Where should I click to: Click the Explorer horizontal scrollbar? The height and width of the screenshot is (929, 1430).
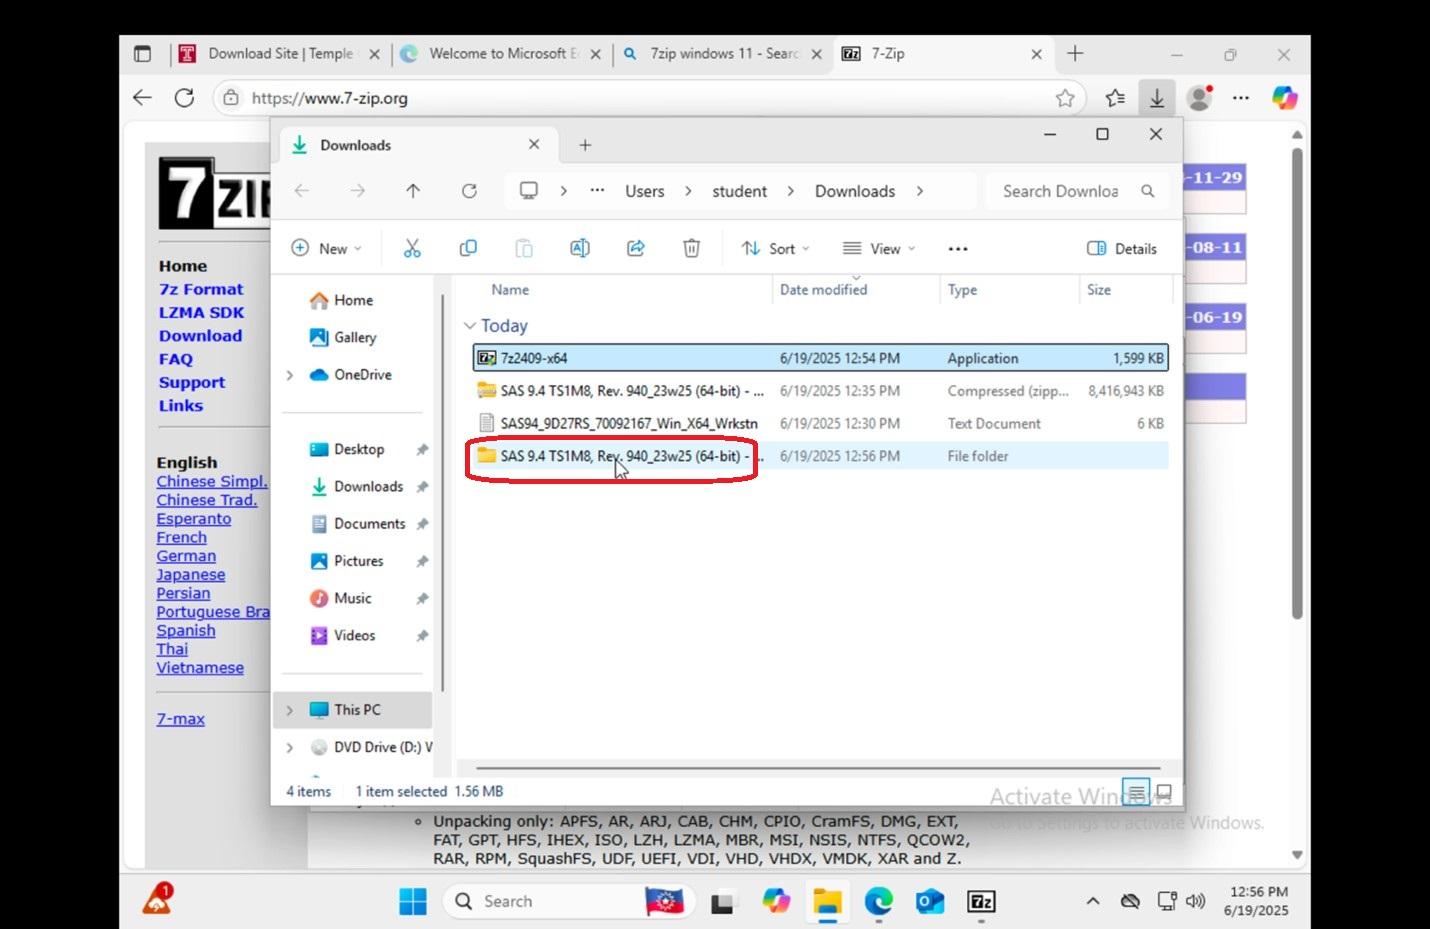[818, 768]
